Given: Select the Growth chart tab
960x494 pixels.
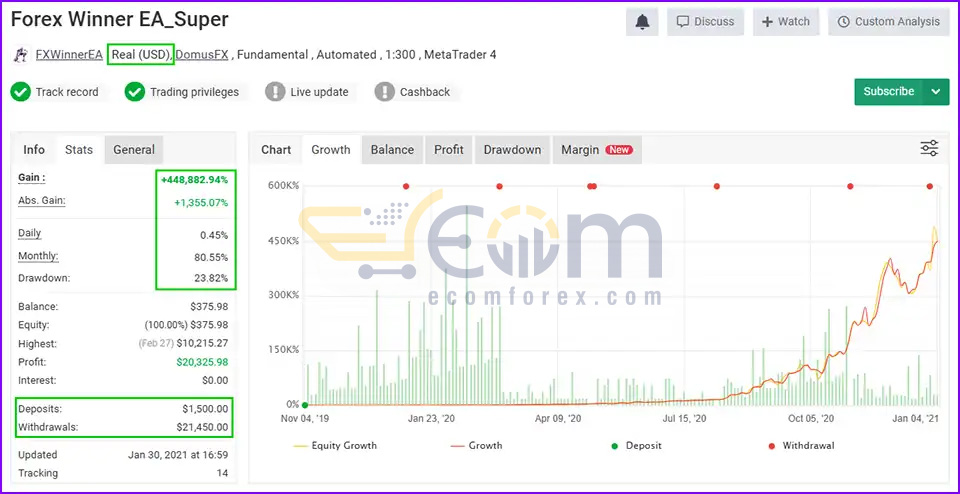Looking at the screenshot, I should pos(331,150).
